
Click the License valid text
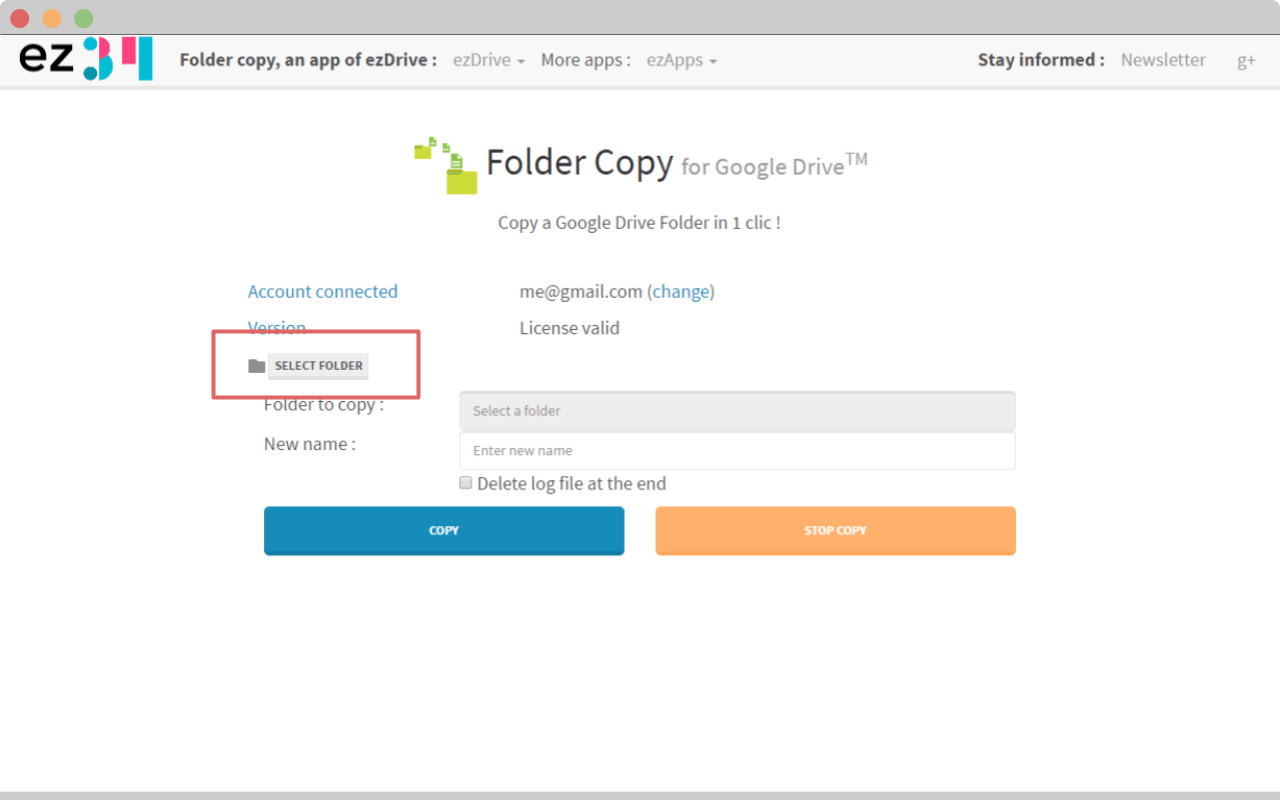coord(569,328)
